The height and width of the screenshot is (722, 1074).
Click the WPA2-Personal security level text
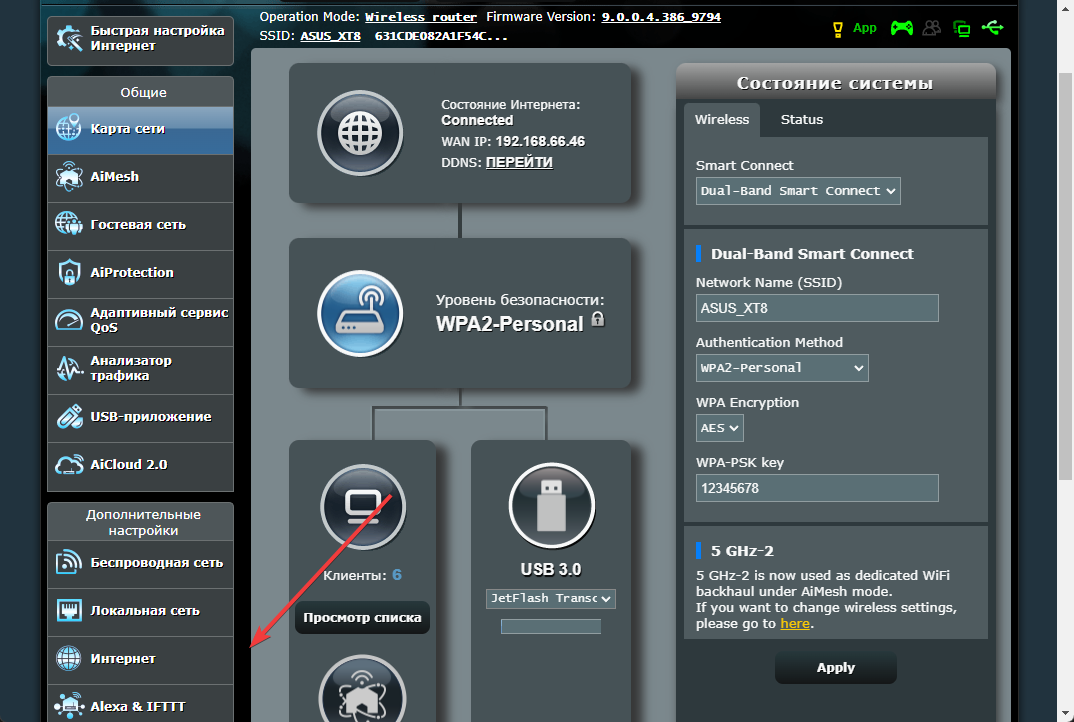(x=510, y=324)
